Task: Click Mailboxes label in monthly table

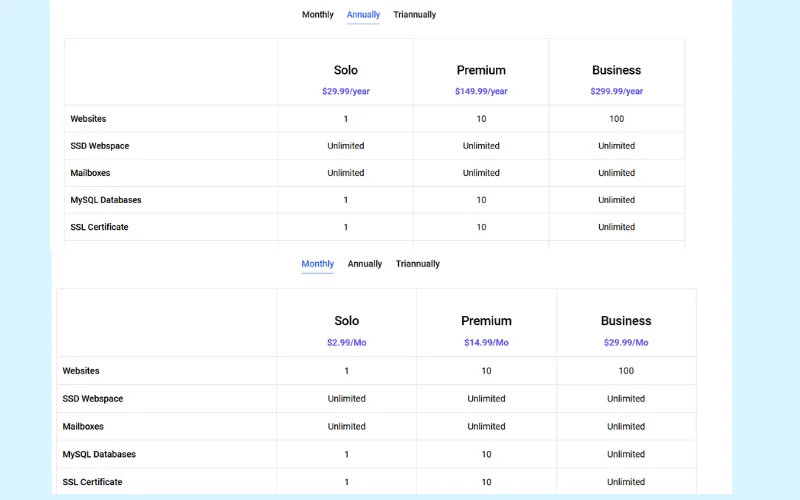Action: pos(83,427)
